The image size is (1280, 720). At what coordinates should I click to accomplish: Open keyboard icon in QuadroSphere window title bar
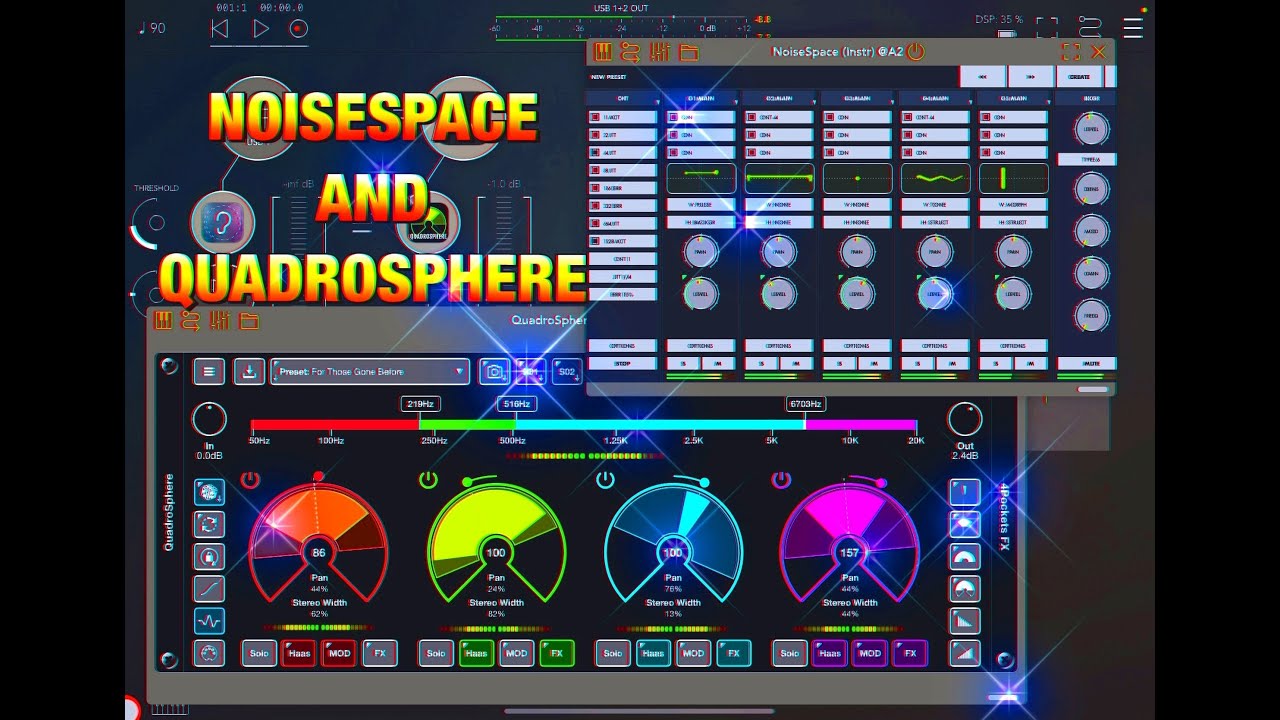tap(164, 320)
